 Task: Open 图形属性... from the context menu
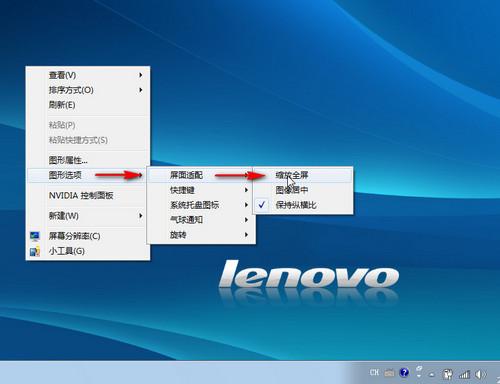pyautogui.click(x=88, y=160)
